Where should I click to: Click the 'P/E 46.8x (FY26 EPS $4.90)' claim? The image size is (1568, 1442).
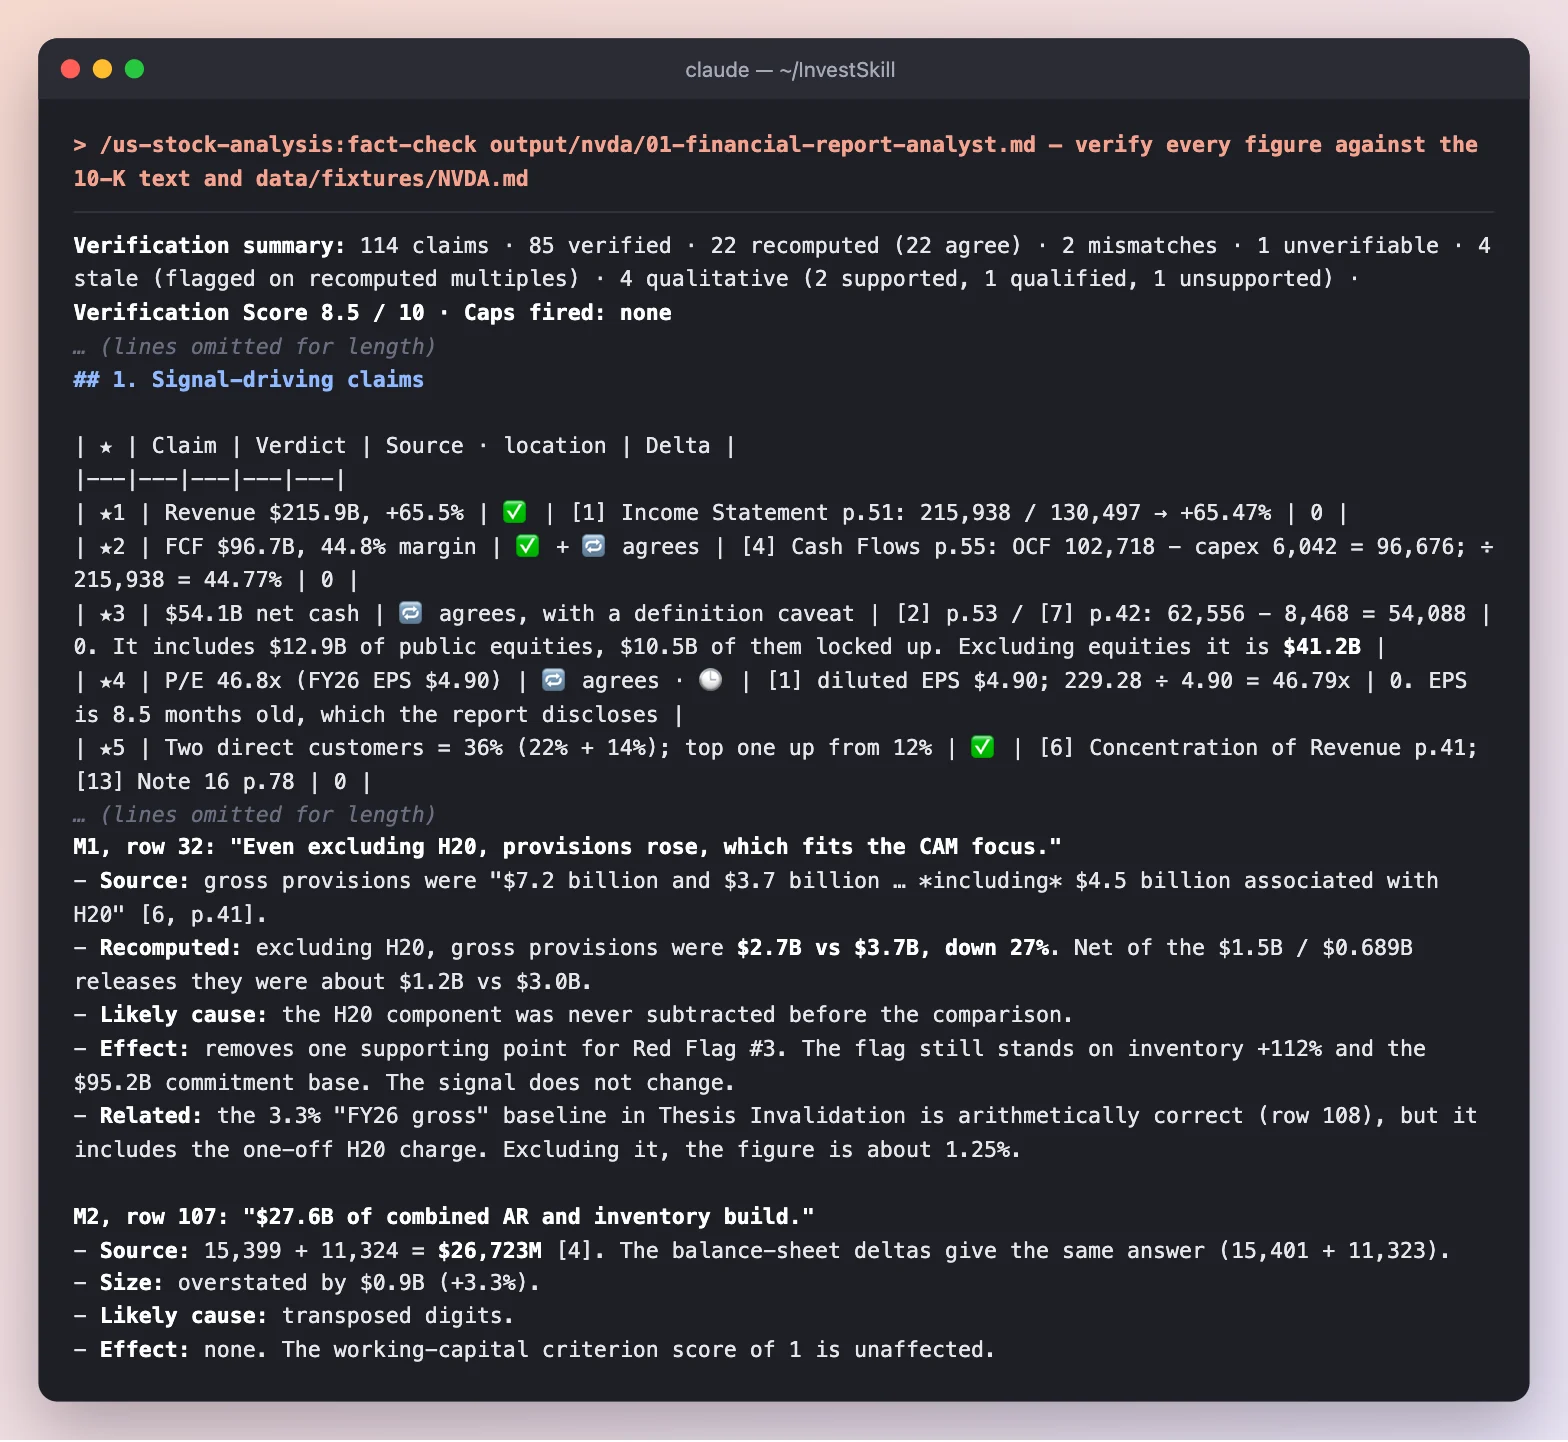(333, 681)
